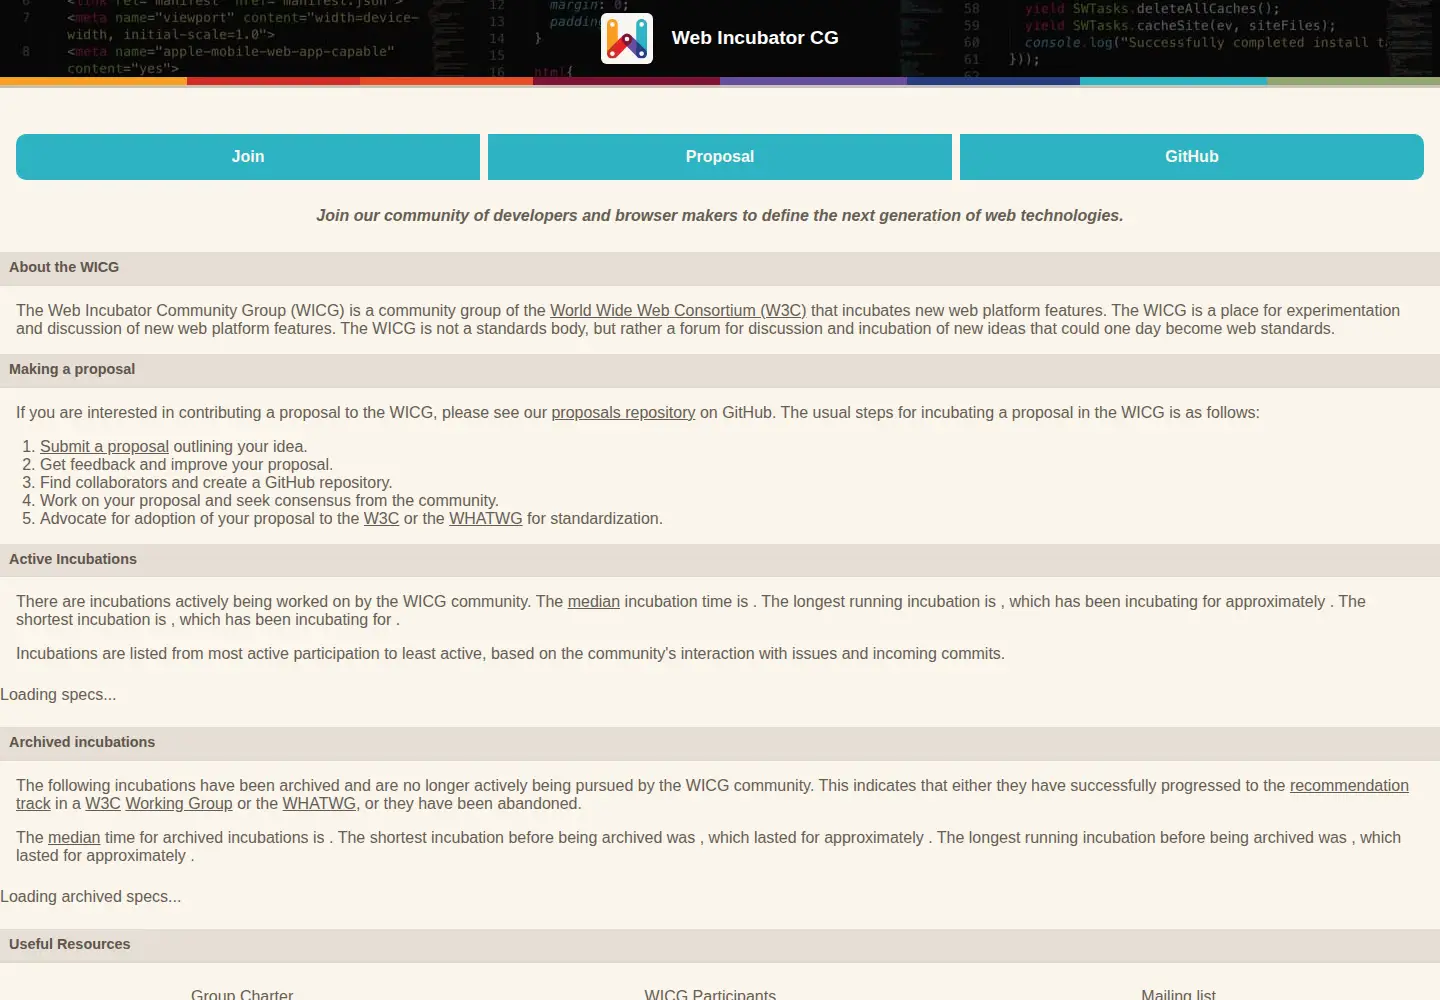Viewport: 1440px width, 1000px height.
Task: Click 'Find collaborators and create a GitHub repository' step
Action: tap(216, 483)
